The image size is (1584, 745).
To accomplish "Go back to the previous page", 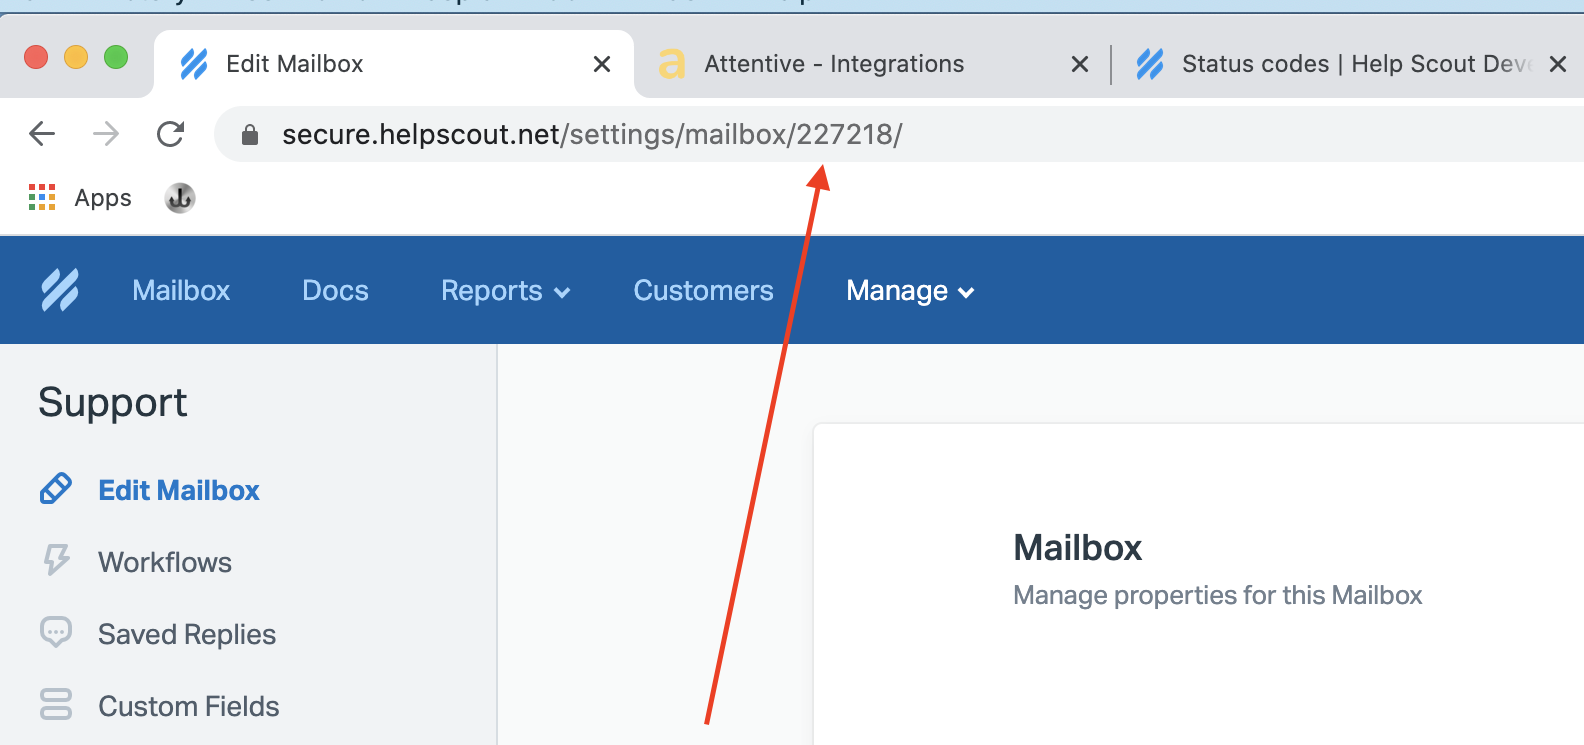I will 42,133.
